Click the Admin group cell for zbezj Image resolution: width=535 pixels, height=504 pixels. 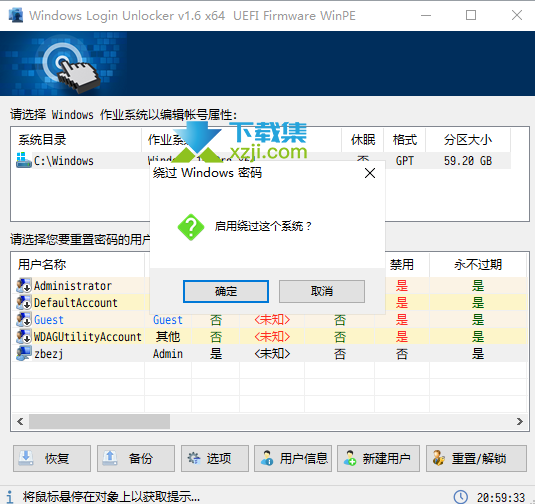coord(168,354)
